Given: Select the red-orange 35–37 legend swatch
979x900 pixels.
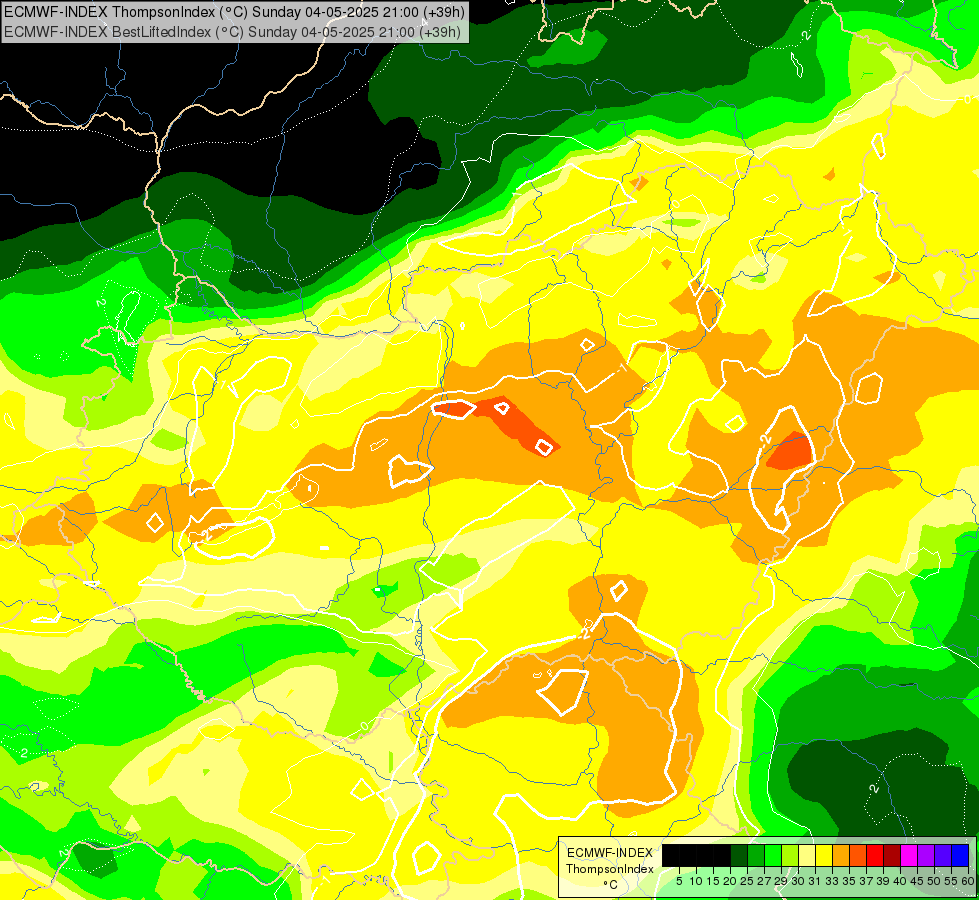Looking at the screenshot, I should point(858,856).
